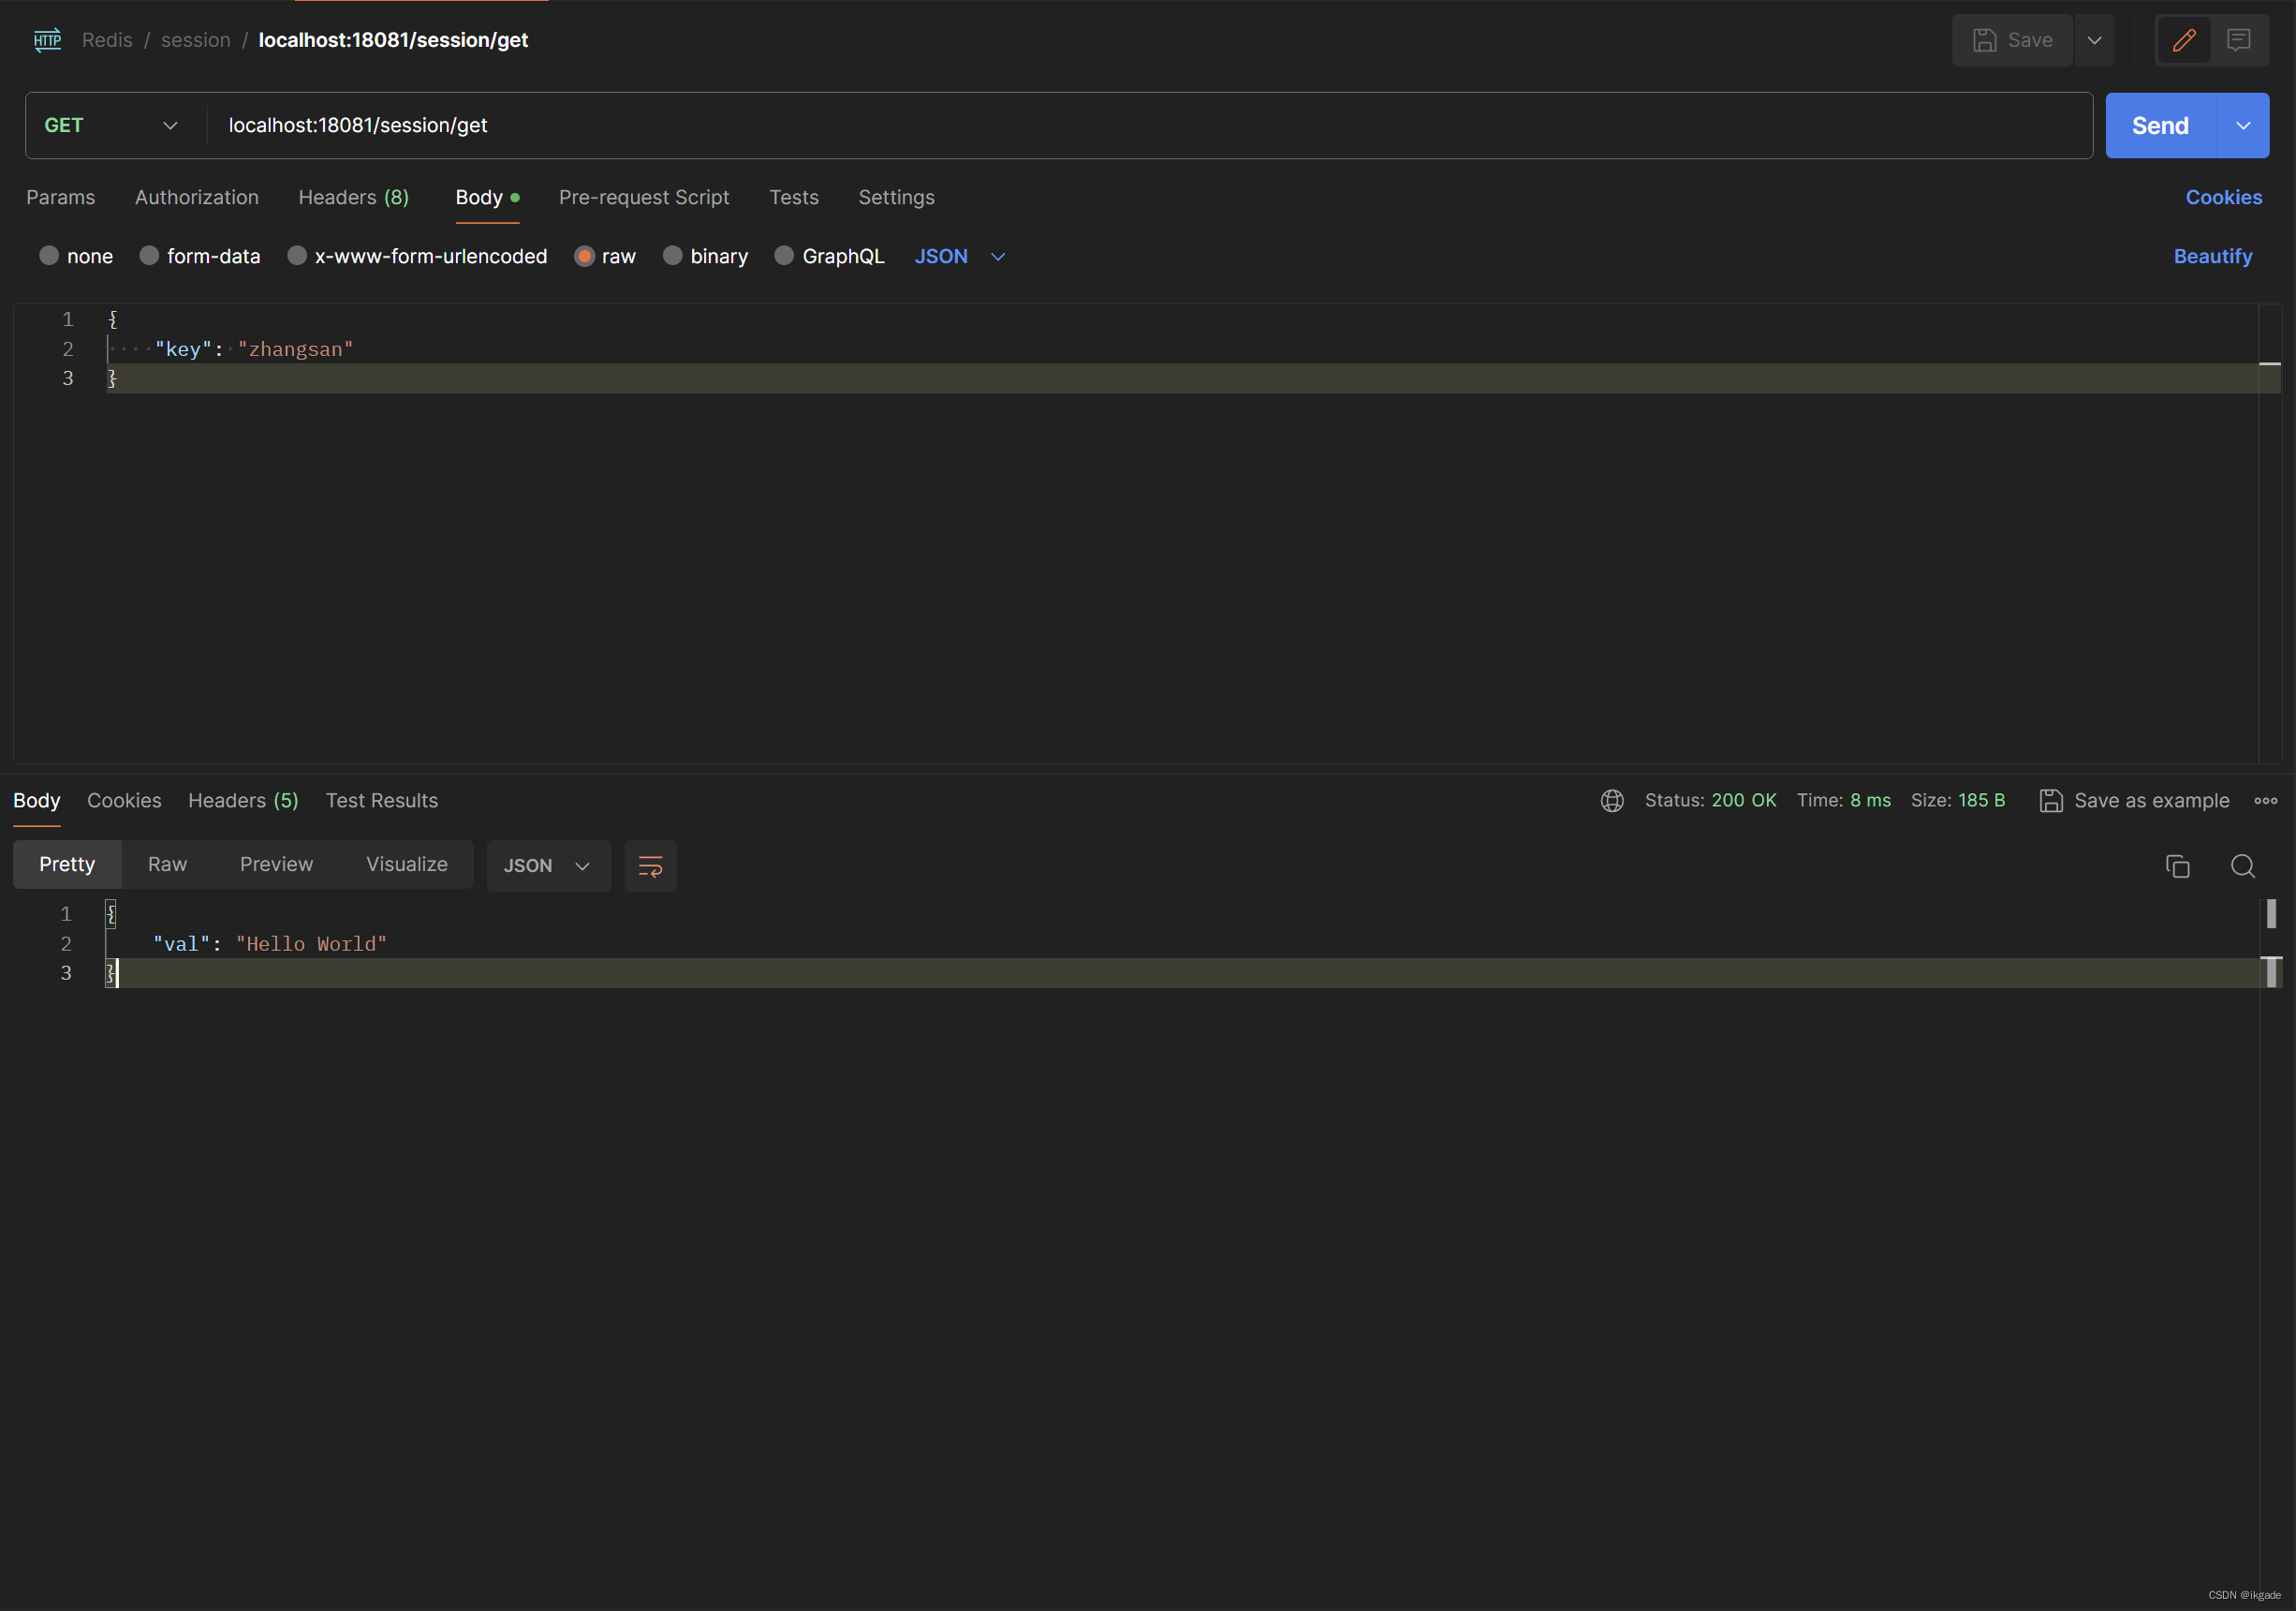Open the response Cookies tab
This screenshot has width=2296, height=1611.
coord(124,800)
